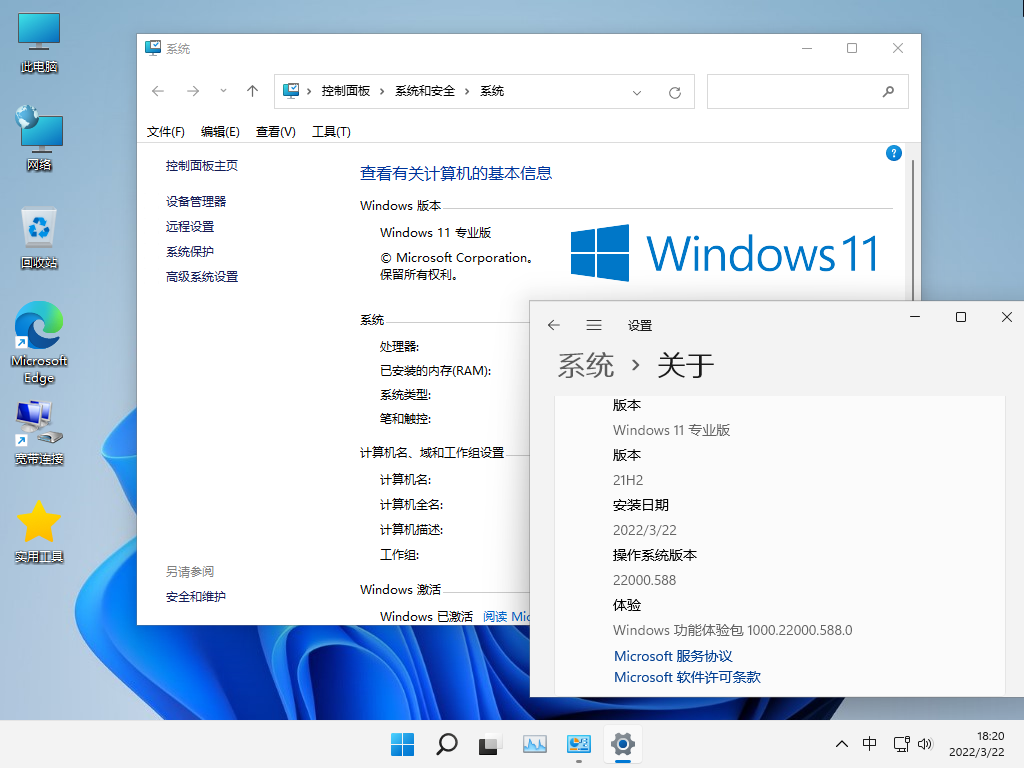The image size is (1024, 768).
Task: Maximize the Settings window
Action: (x=961, y=317)
